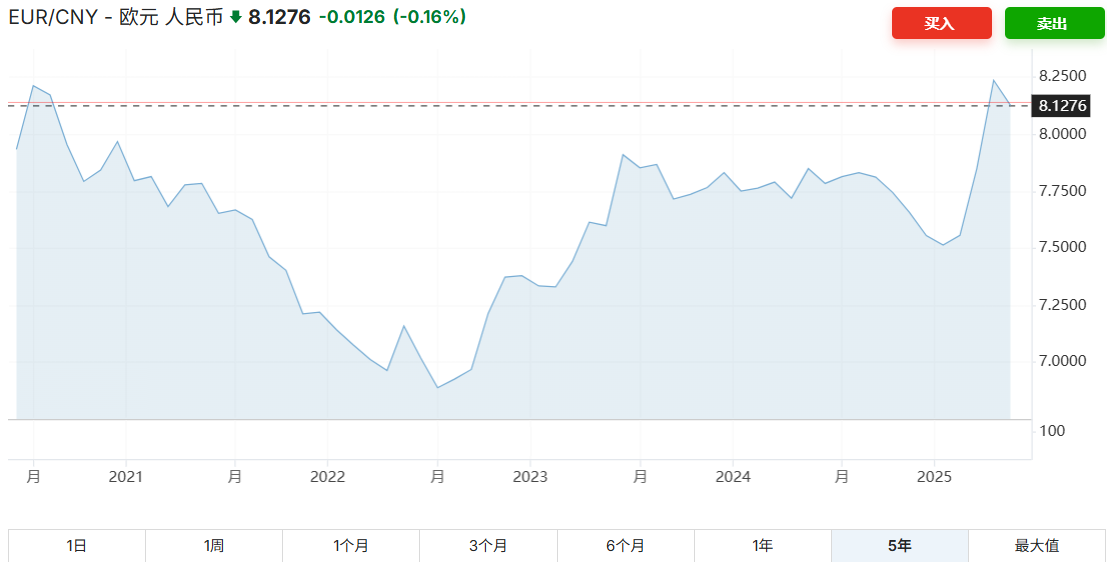This screenshot has height=562, width=1107.
Task: Click the 8.2500 y-axis price label
Action: tap(1062, 76)
